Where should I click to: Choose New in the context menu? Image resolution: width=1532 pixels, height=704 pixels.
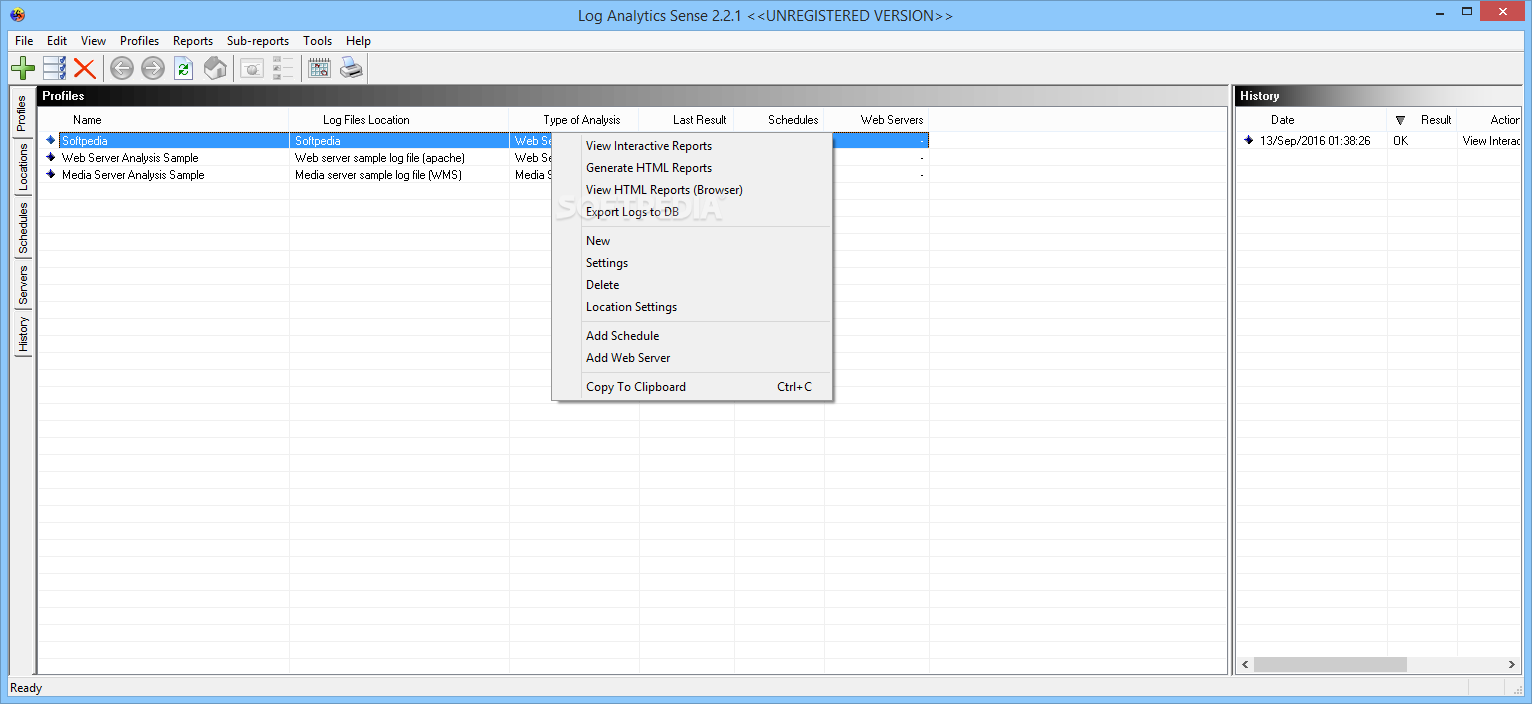pyautogui.click(x=692, y=241)
